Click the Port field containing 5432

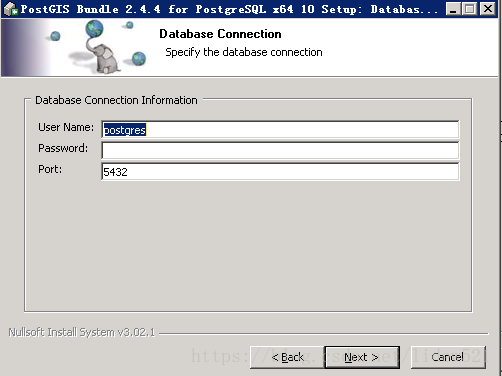pyautogui.click(x=280, y=172)
